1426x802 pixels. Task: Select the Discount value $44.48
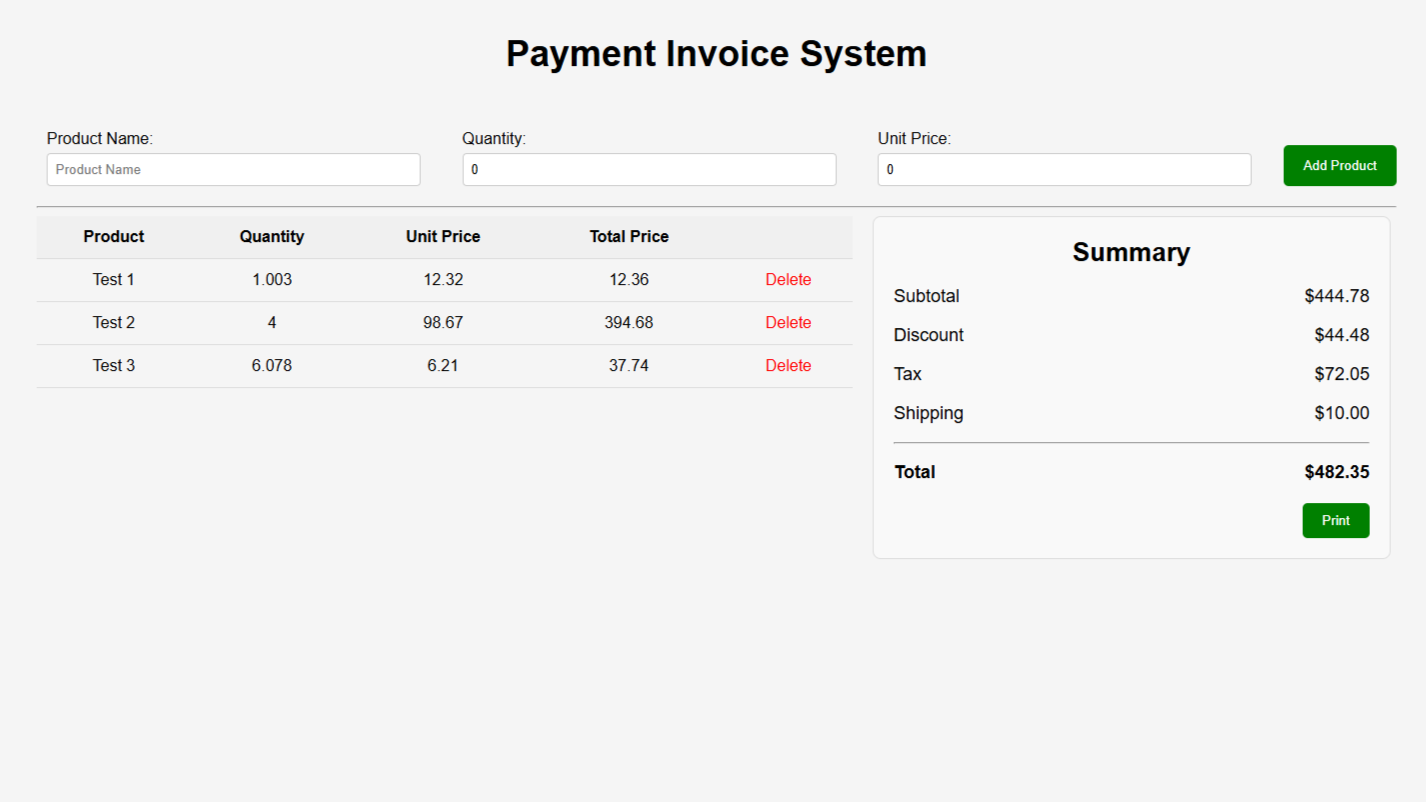(x=1341, y=335)
